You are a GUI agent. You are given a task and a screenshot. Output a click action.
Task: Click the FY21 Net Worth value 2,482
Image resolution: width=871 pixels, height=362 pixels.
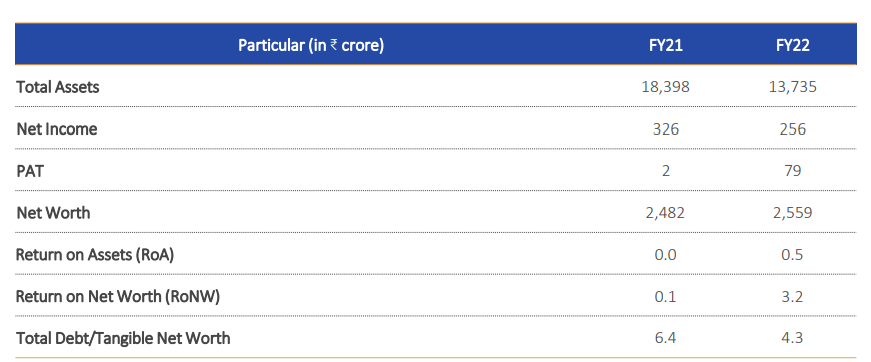665,213
